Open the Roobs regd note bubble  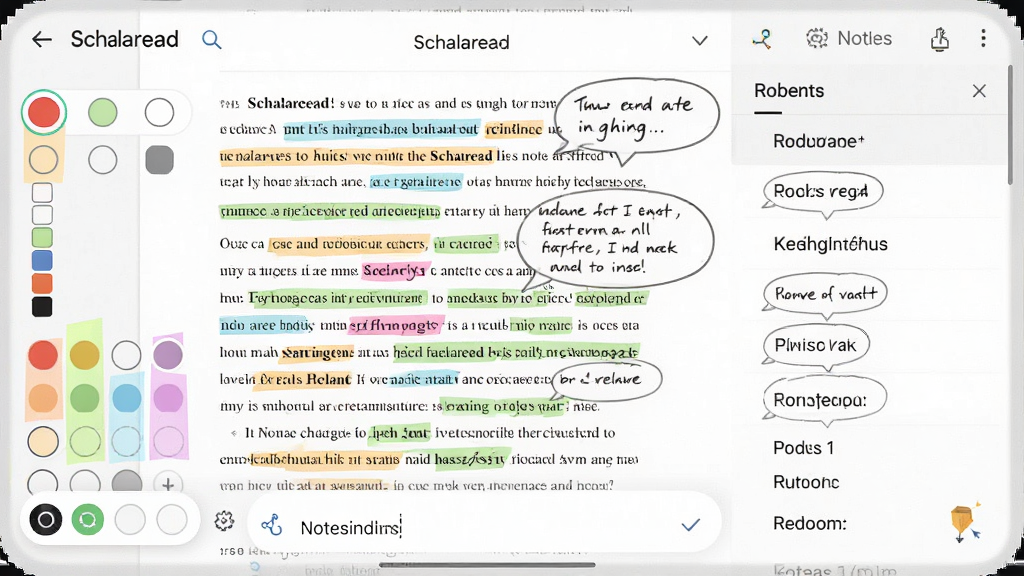pos(822,192)
